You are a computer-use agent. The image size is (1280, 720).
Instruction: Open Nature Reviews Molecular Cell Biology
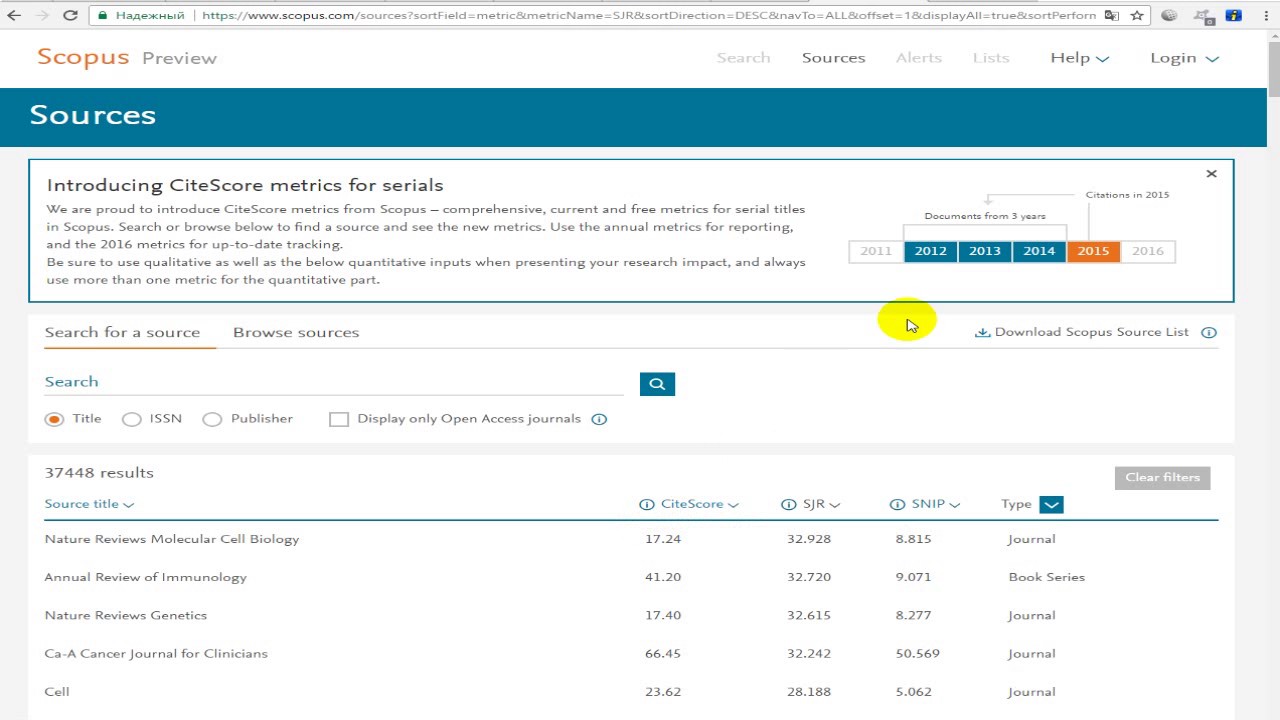coord(172,539)
